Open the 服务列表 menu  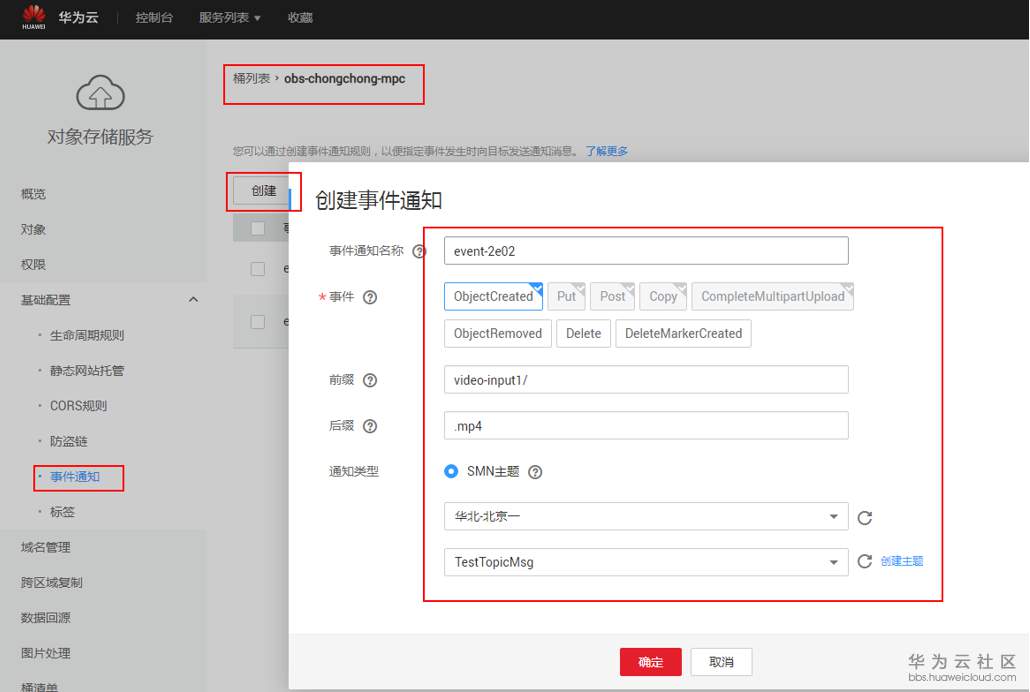coord(228,17)
